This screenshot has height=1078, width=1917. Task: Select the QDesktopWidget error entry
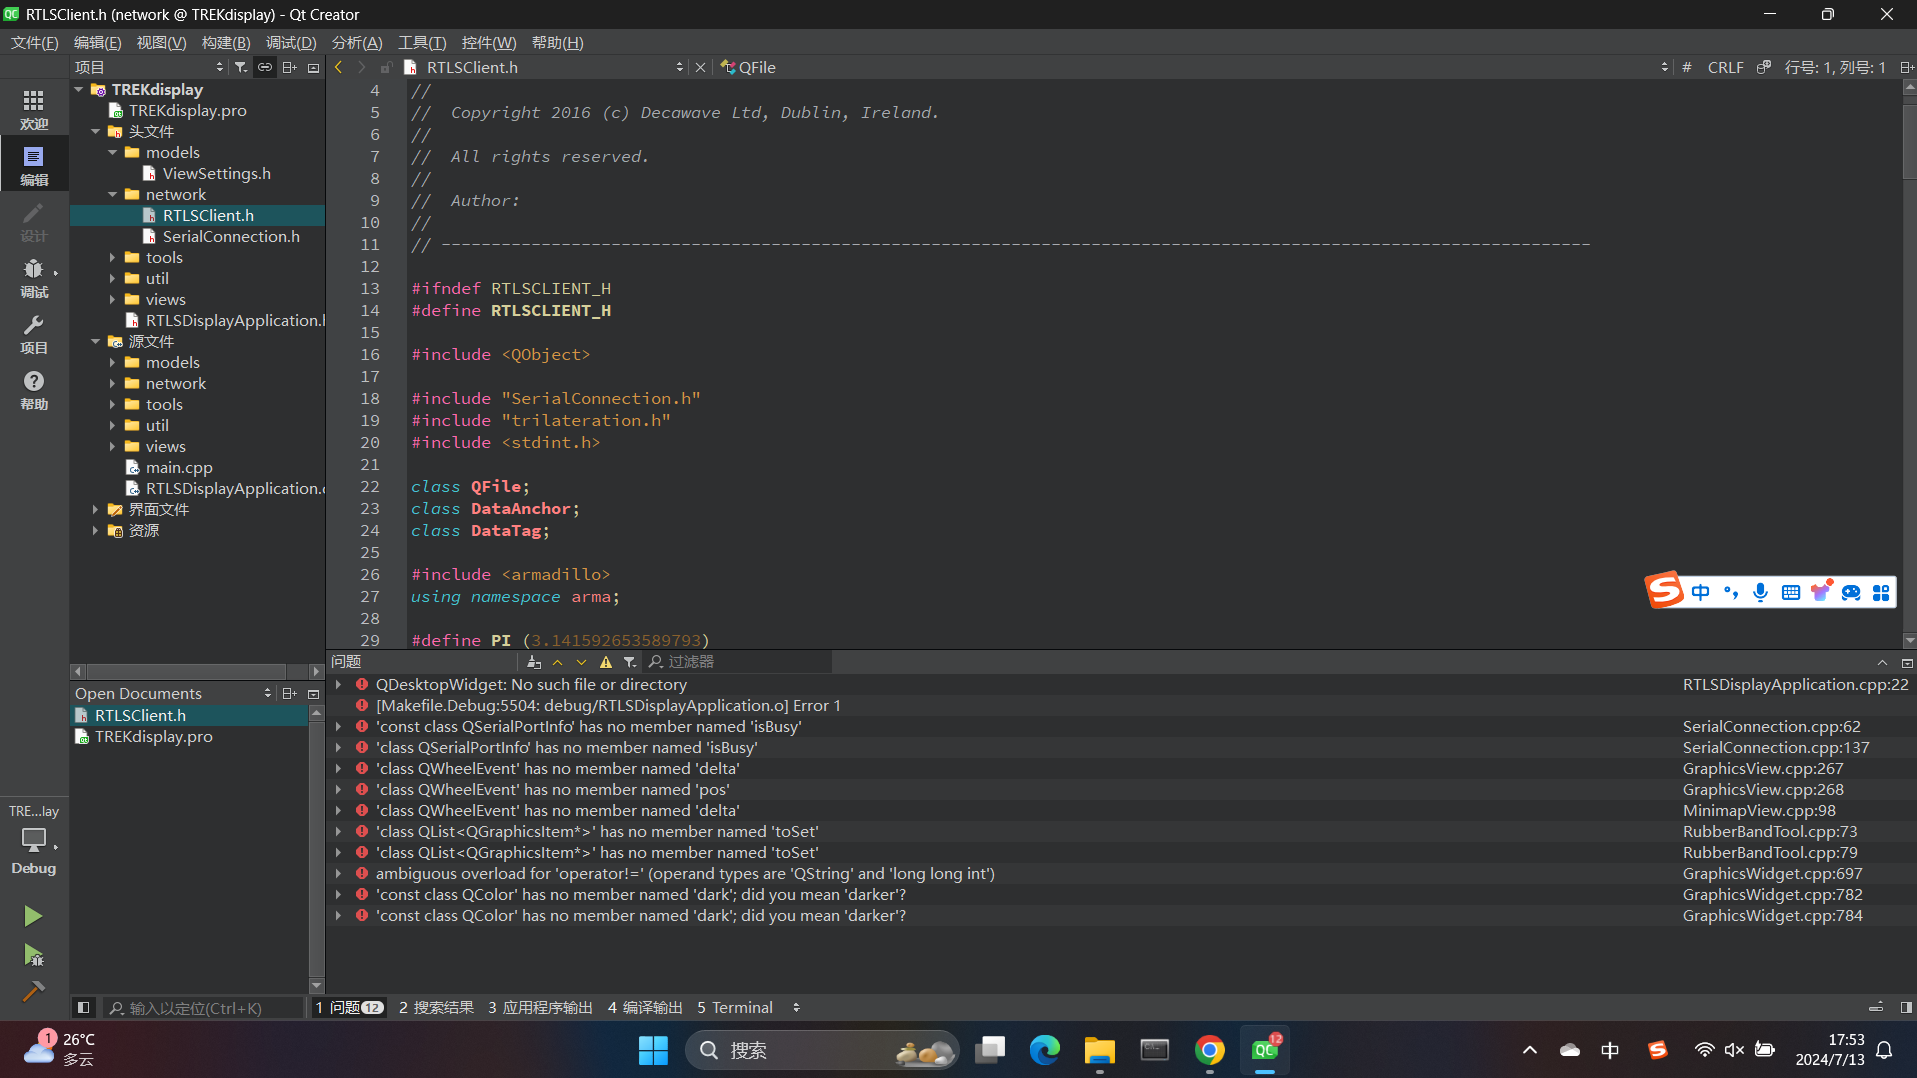[531, 684]
